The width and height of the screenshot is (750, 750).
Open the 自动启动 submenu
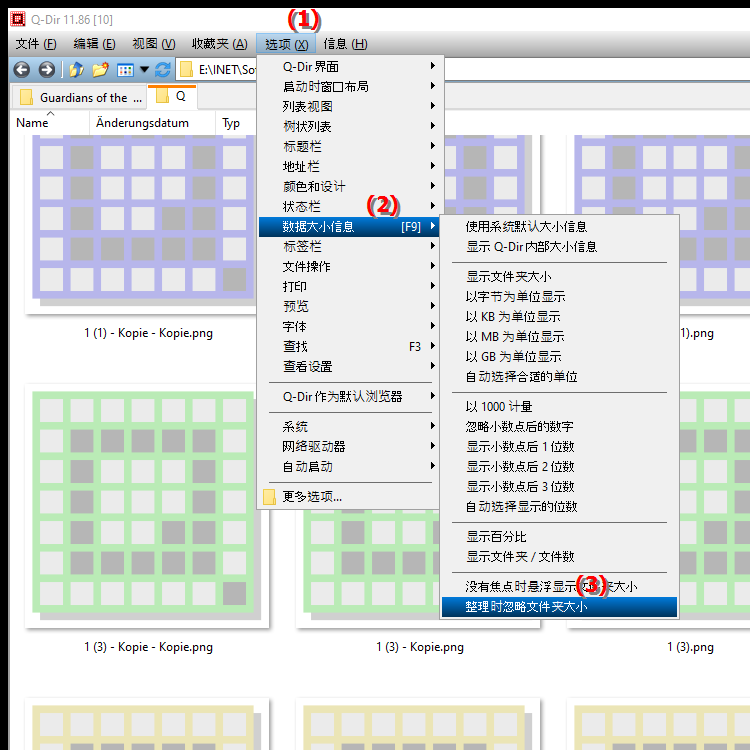pyautogui.click(x=349, y=466)
